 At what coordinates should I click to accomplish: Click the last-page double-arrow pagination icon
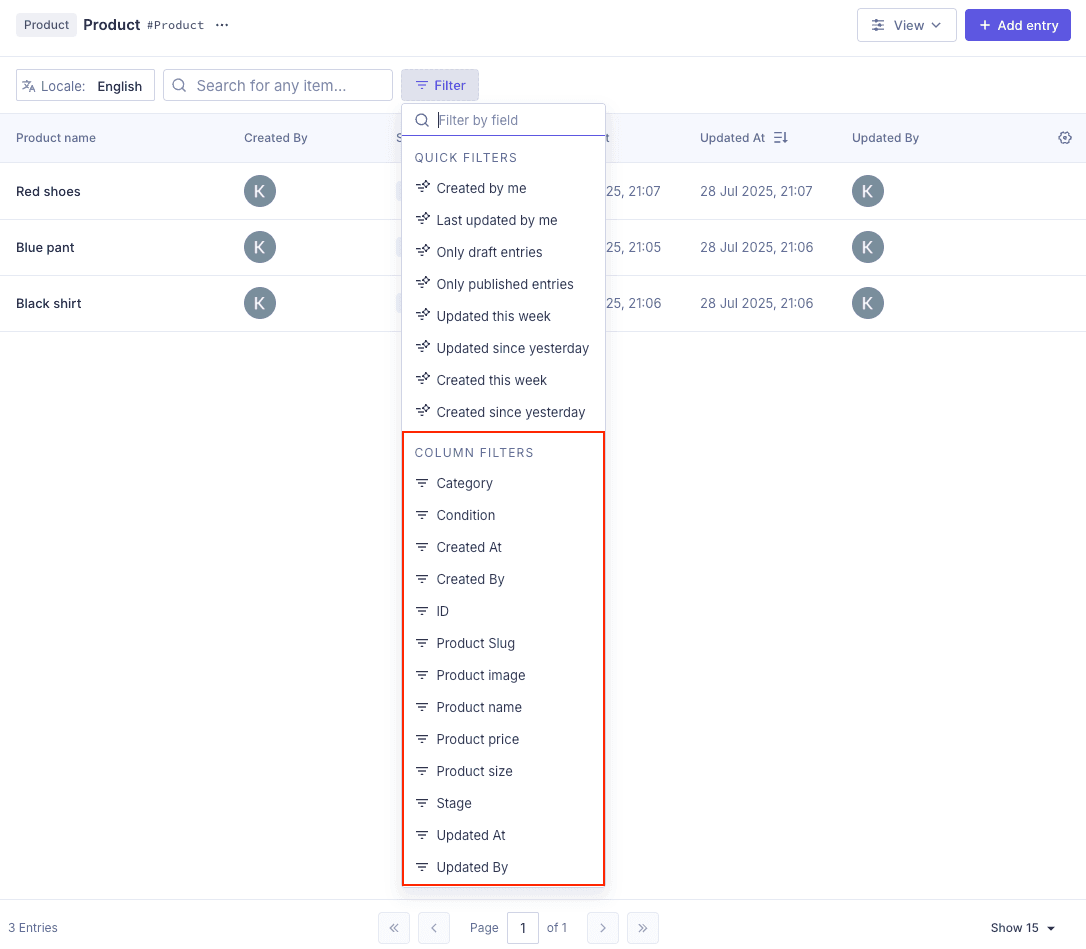(x=642, y=928)
